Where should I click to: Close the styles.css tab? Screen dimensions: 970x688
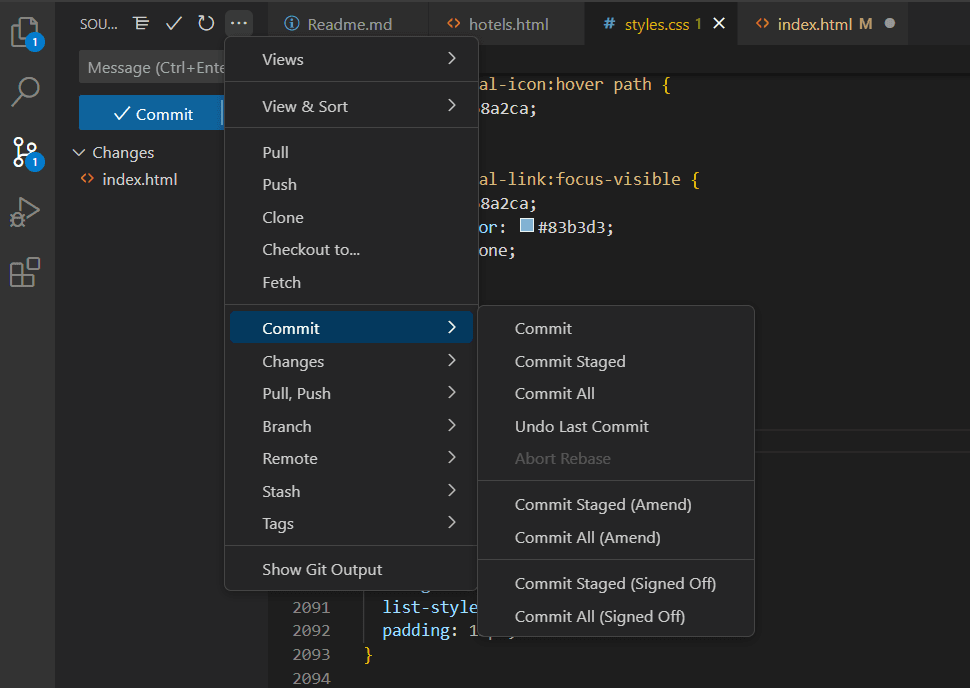[x=719, y=24]
